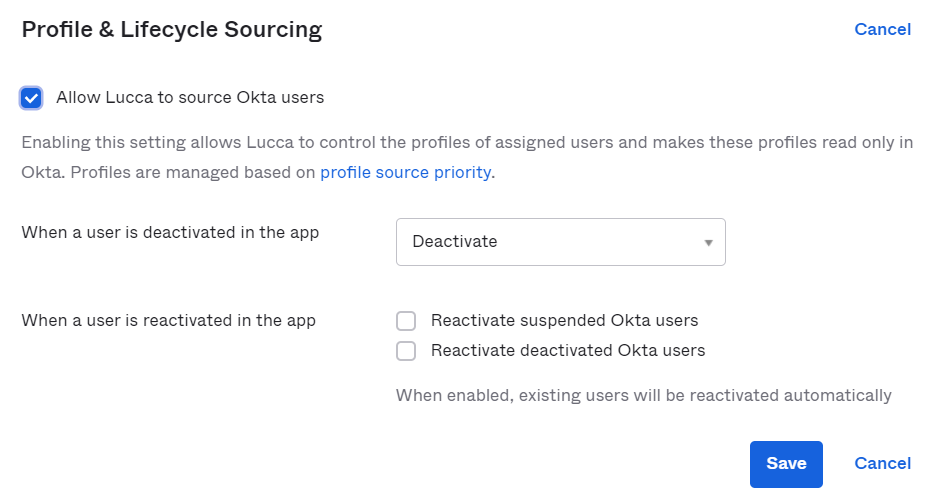The width and height of the screenshot is (929, 500).
Task: Click the Profile & Lifecycle Sourcing heading
Action: [172, 30]
